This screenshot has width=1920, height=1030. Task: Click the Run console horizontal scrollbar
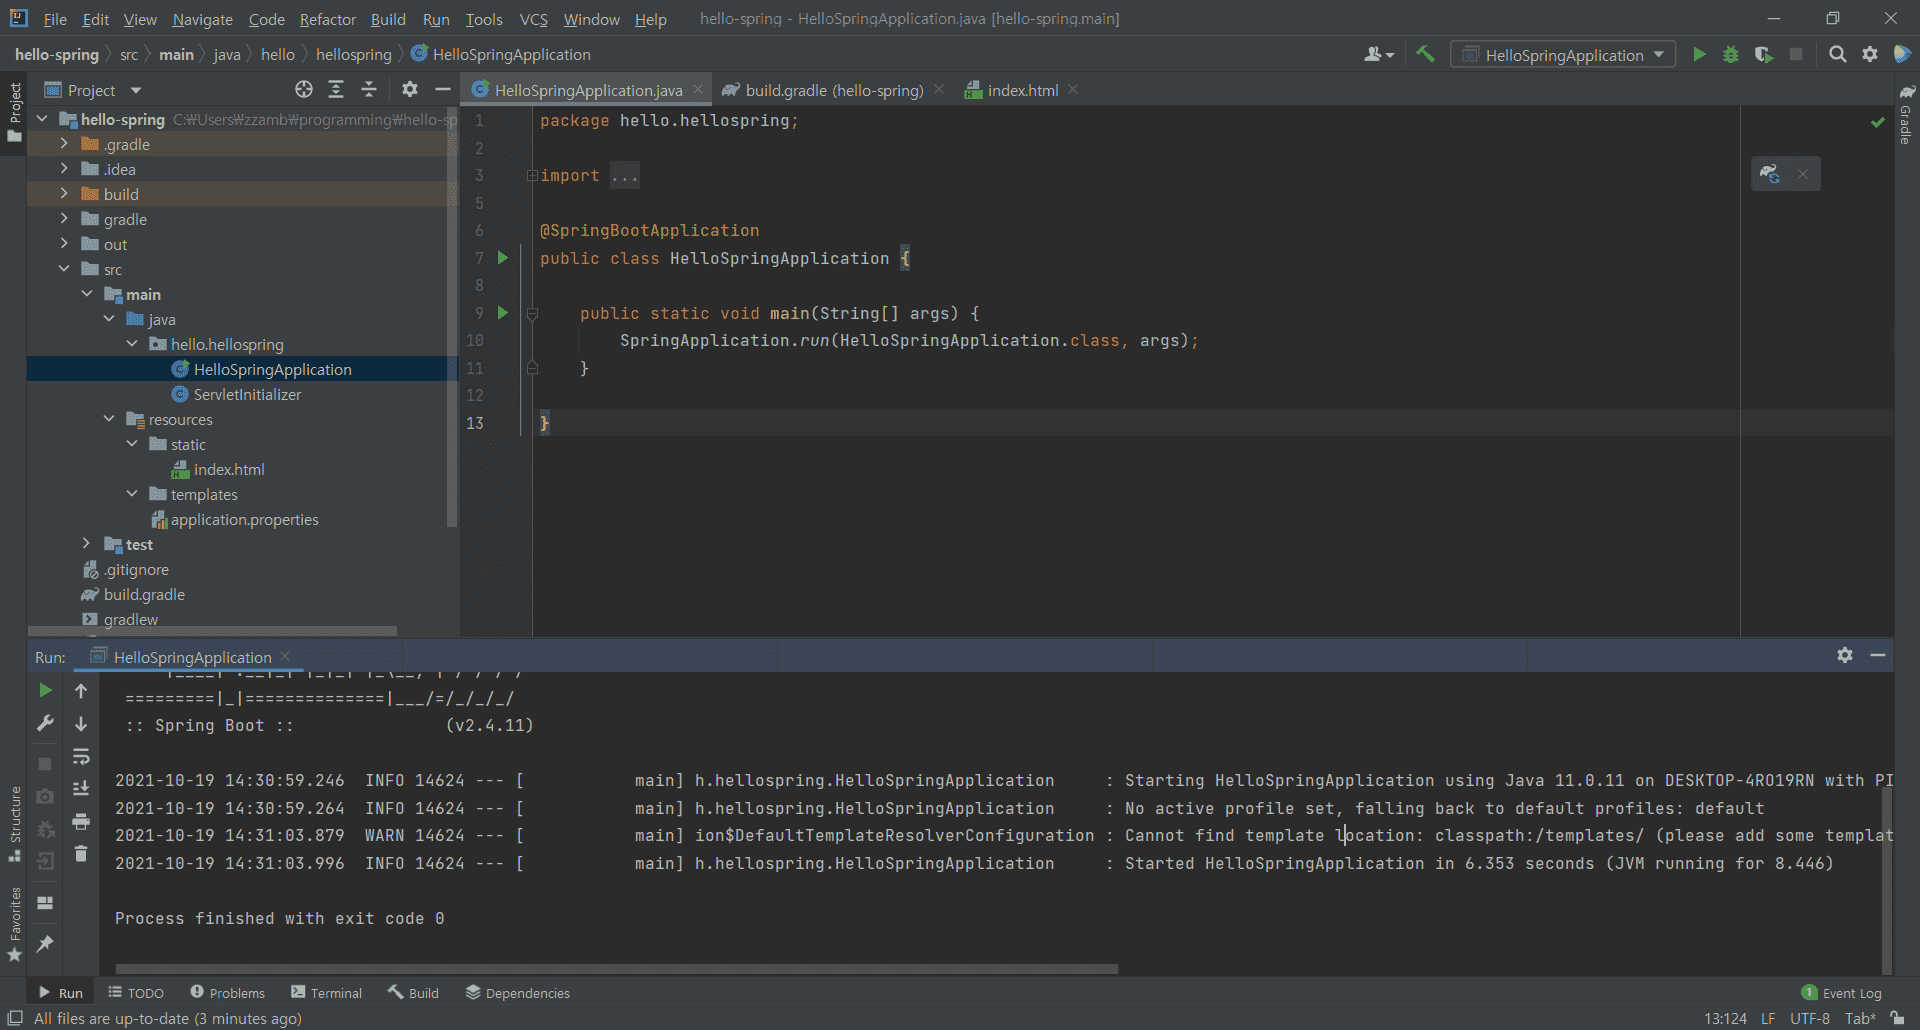point(616,968)
